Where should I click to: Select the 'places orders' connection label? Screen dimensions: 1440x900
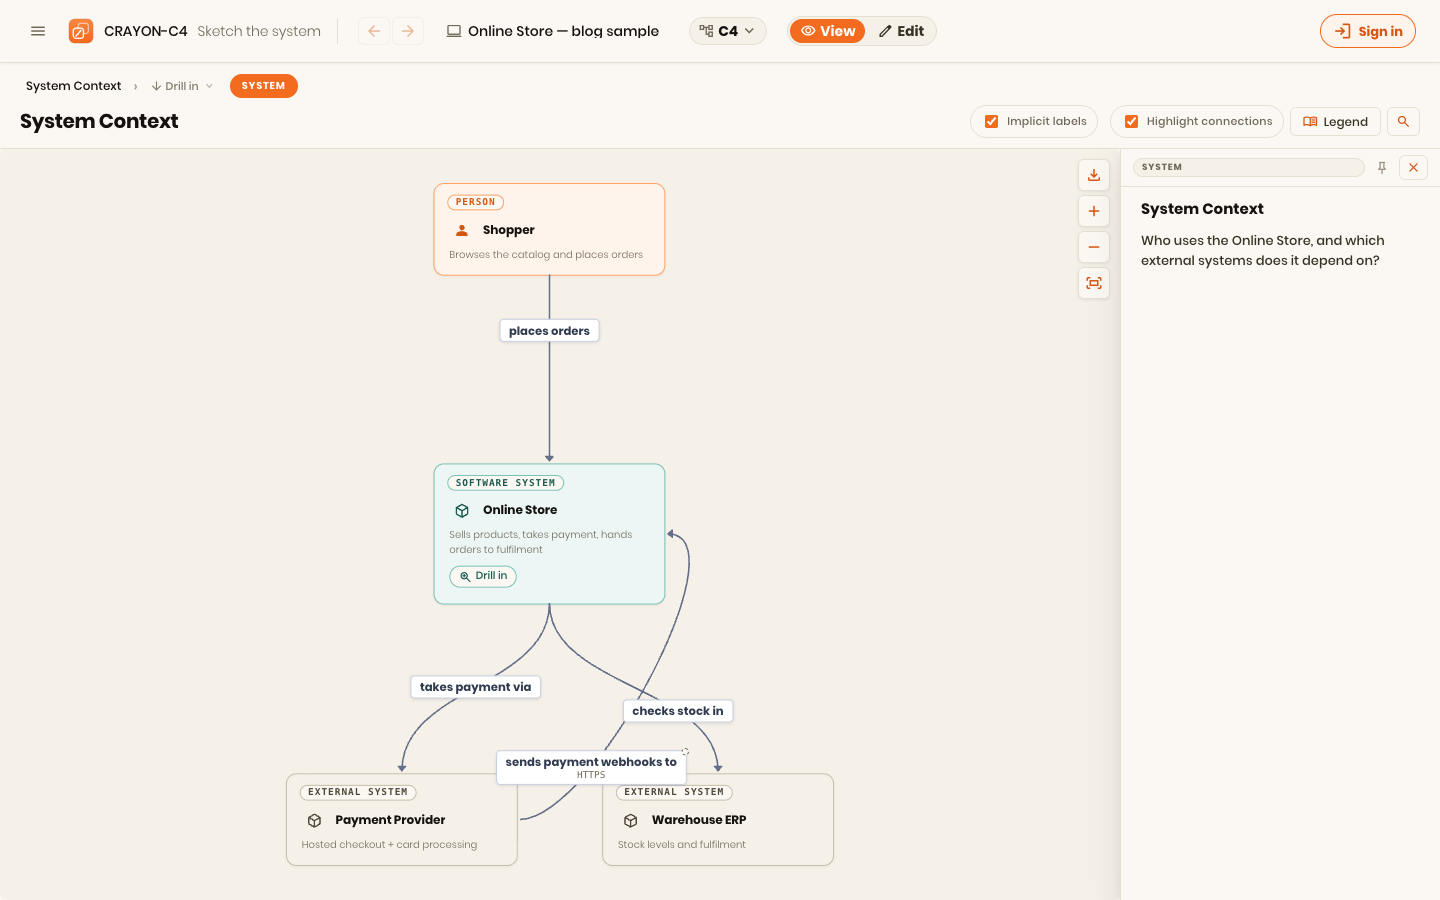tap(549, 331)
